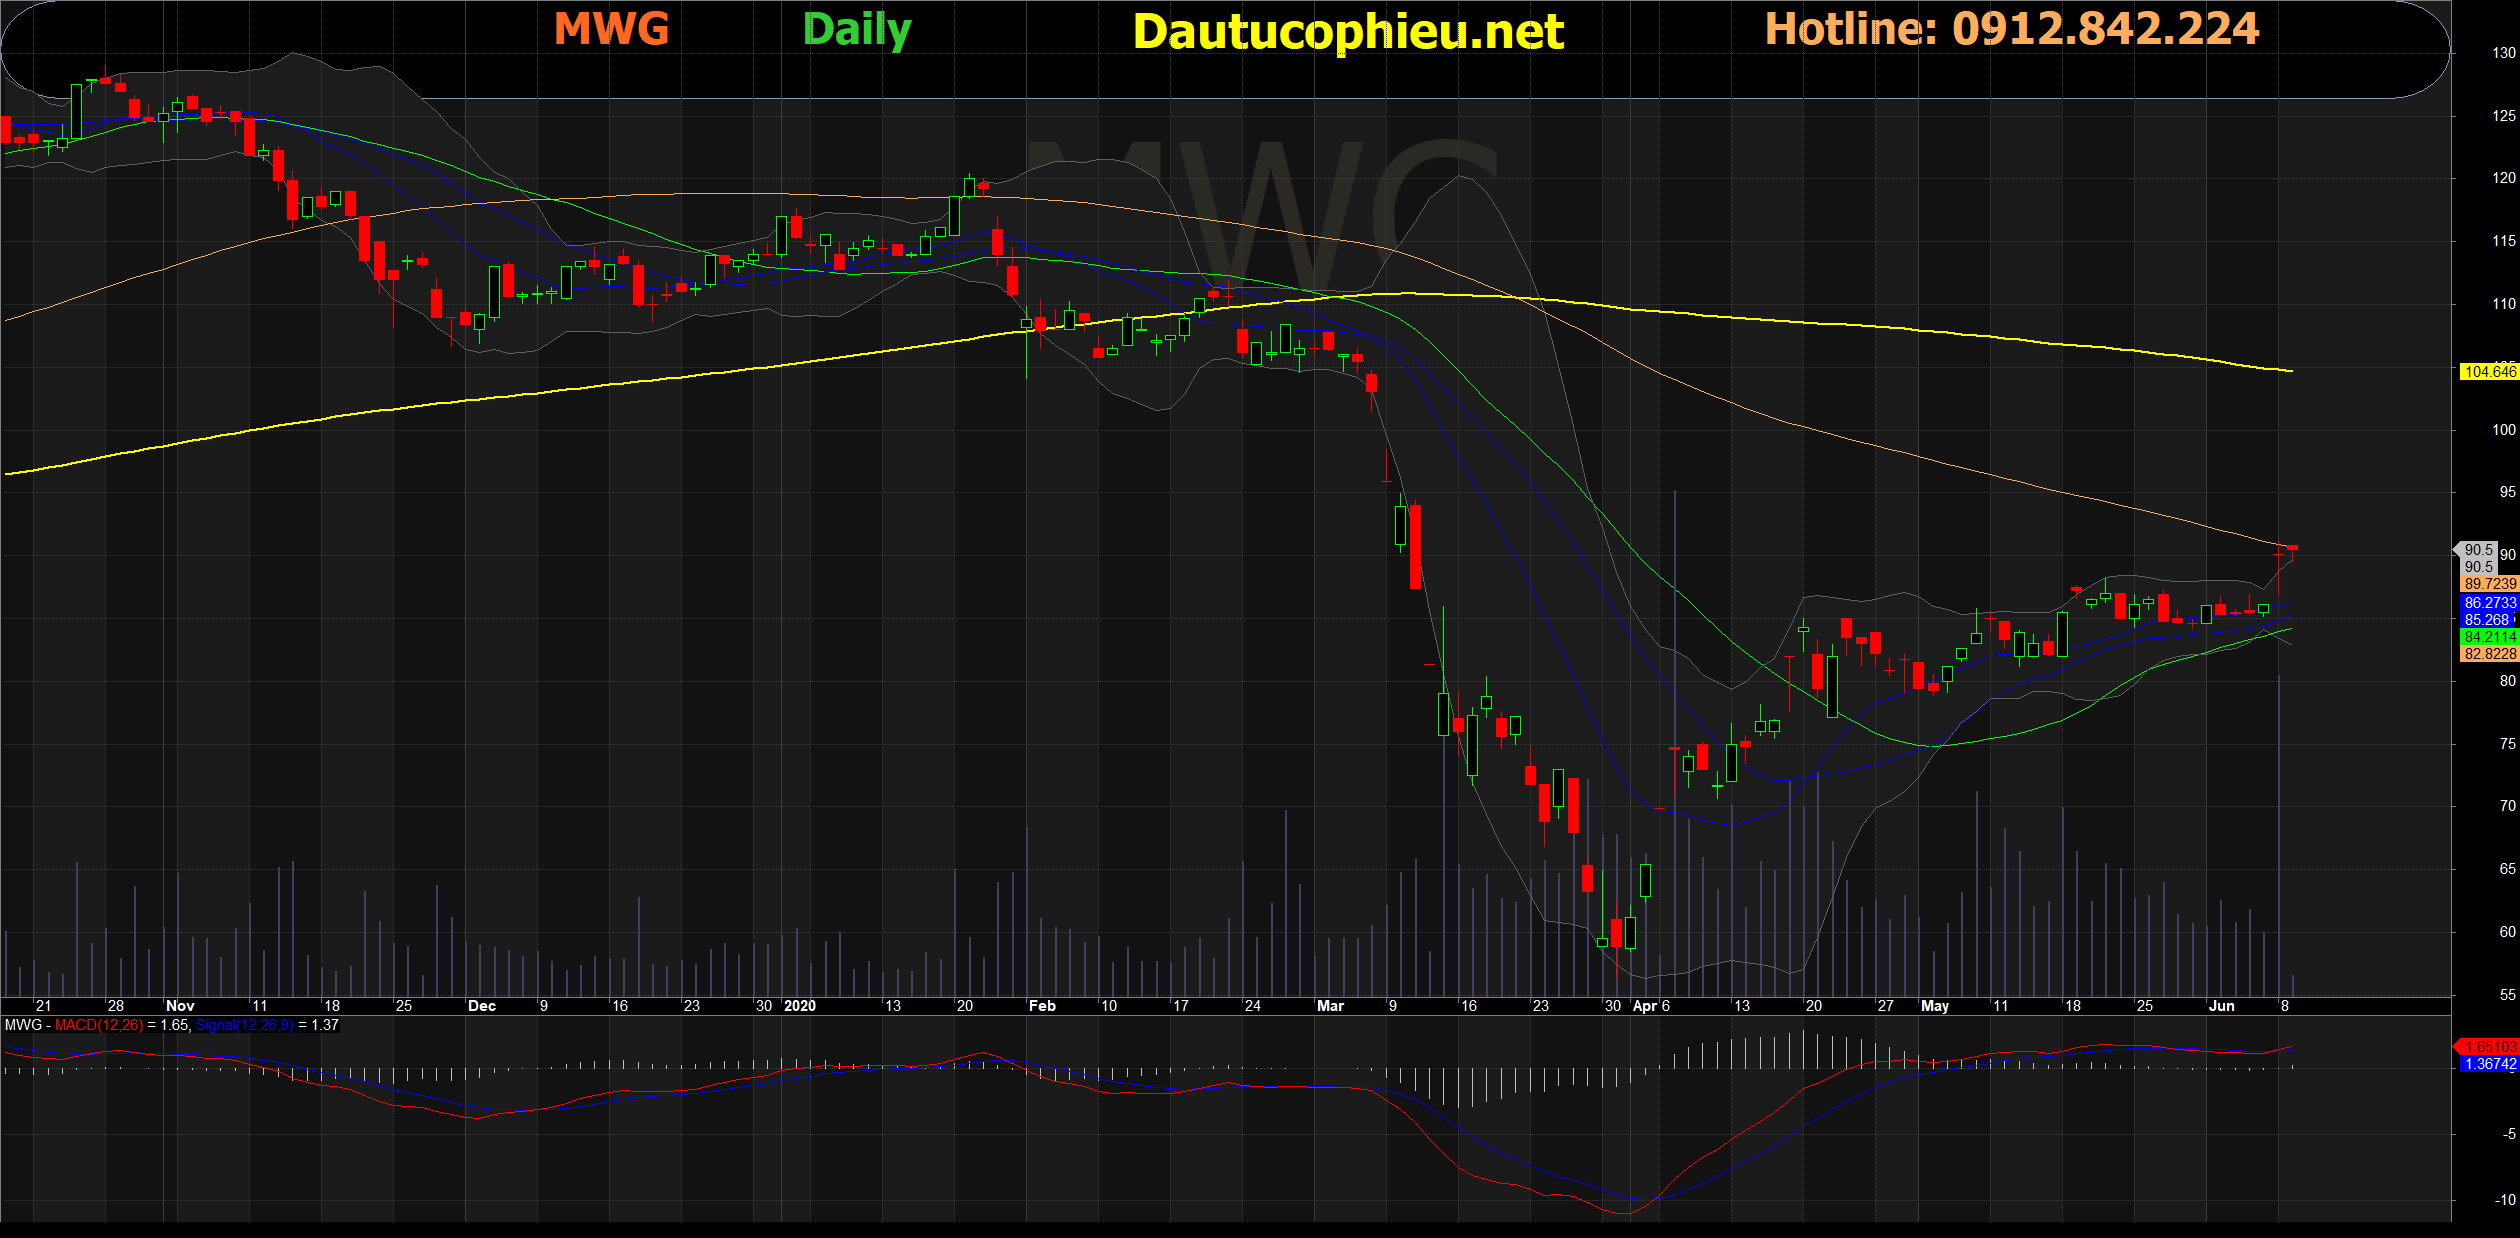Open the Dautucophieu.net link text
This screenshot has width=2520, height=1238.
(x=1347, y=32)
